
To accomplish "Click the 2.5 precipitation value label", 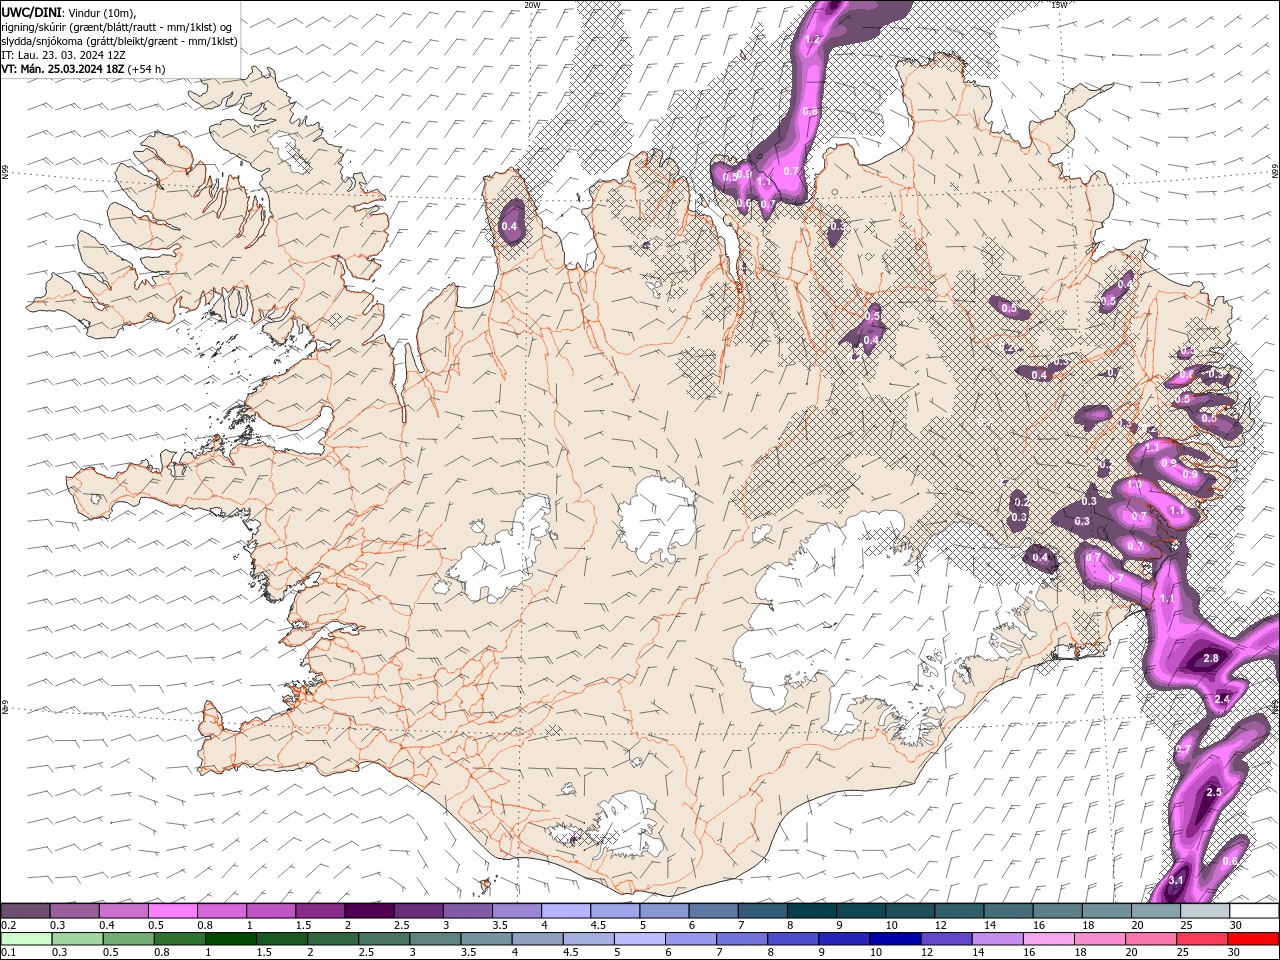I will point(1214,792).
